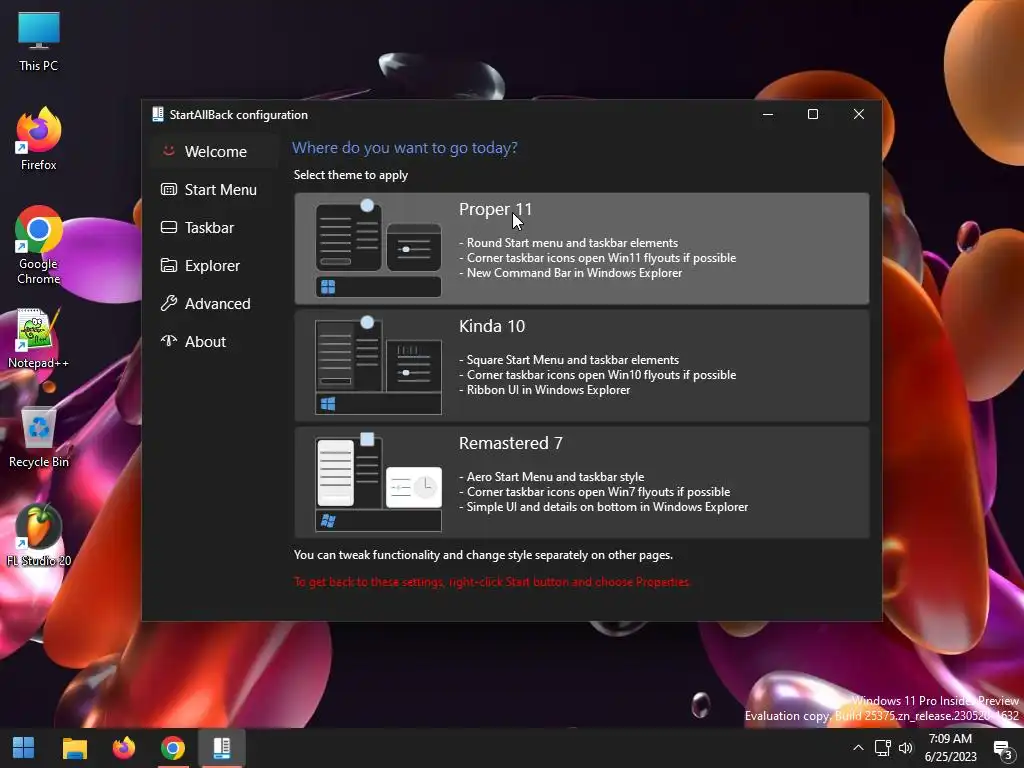1024x768 pixels.
Task: Click the Welcome smiley icon
Action: (168, 151)
